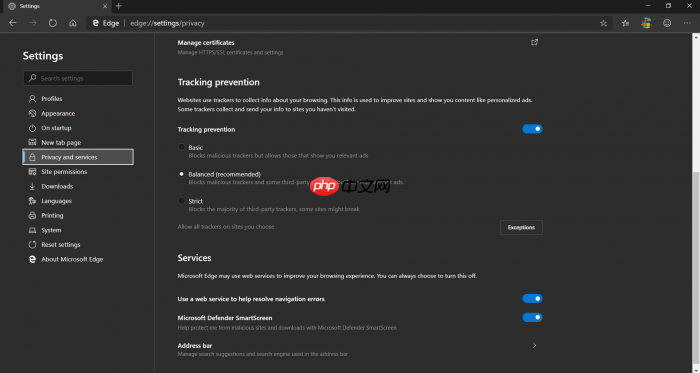The width and height of the screenshot is (700, 373).
Task: Open the feedback smiley icon
Action: (667, 23)
